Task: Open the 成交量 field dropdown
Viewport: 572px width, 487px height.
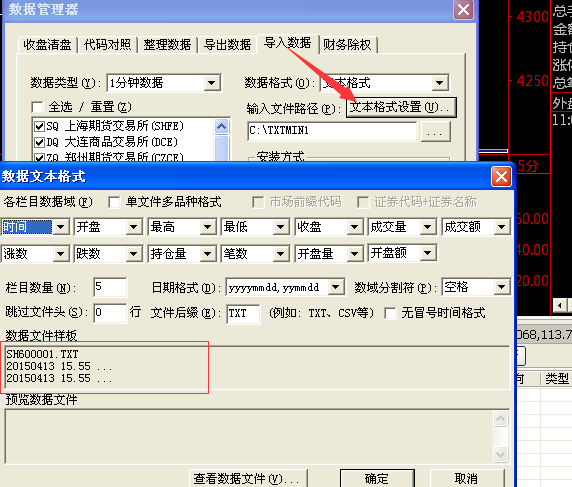Action: (427, 227)
